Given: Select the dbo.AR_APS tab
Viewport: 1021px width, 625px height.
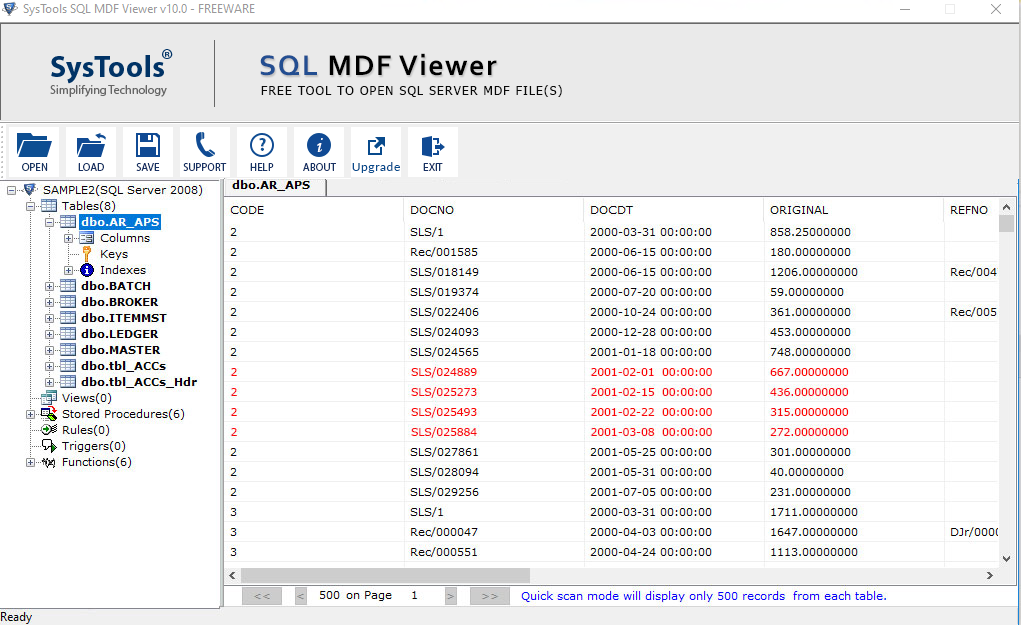Looking at the screenshot, I should (274, 186).
